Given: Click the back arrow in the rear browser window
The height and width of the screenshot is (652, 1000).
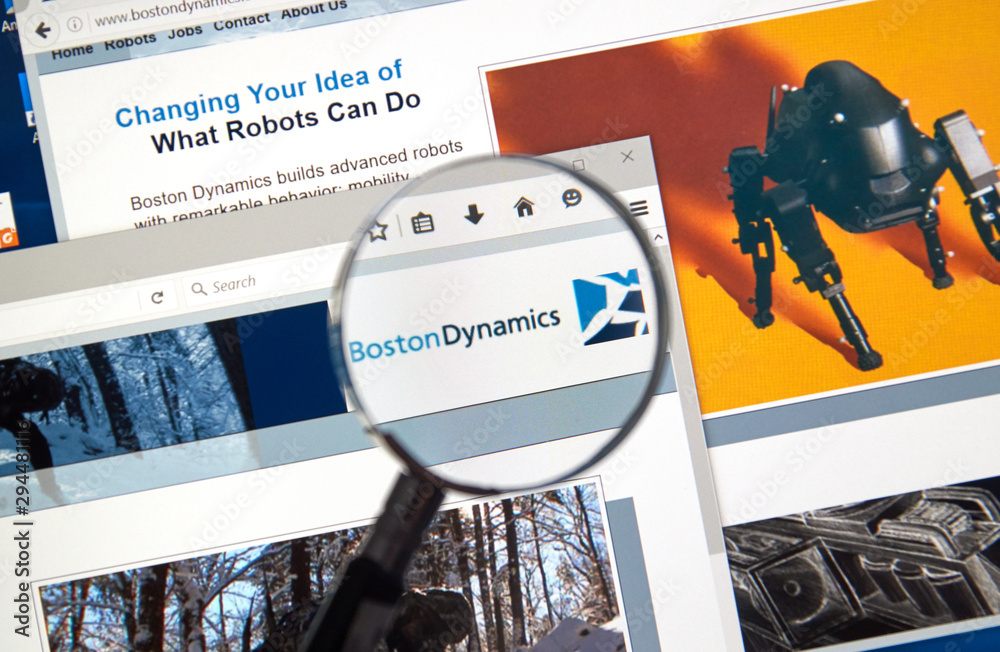Looking at the screenshot, I should pos(43,29).
